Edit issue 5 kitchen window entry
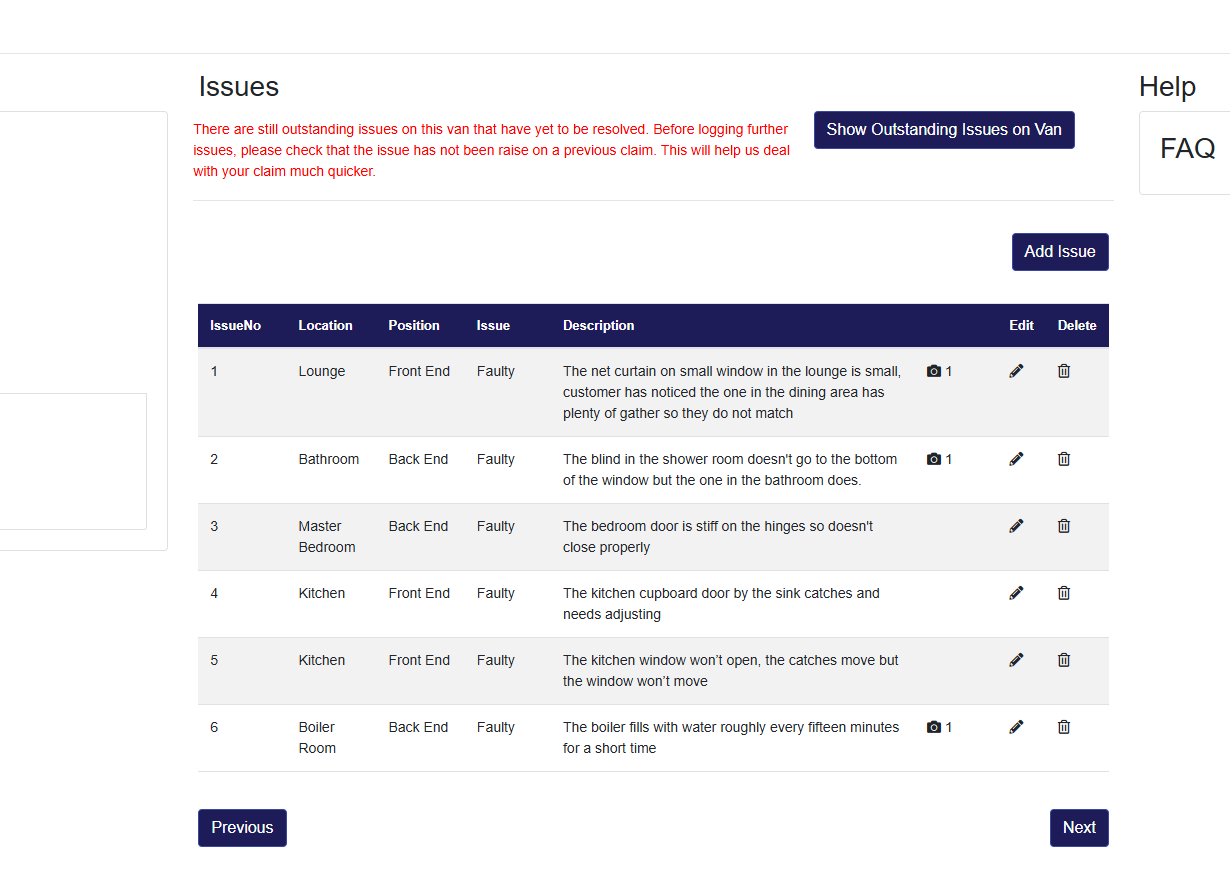 (1016, 660)
